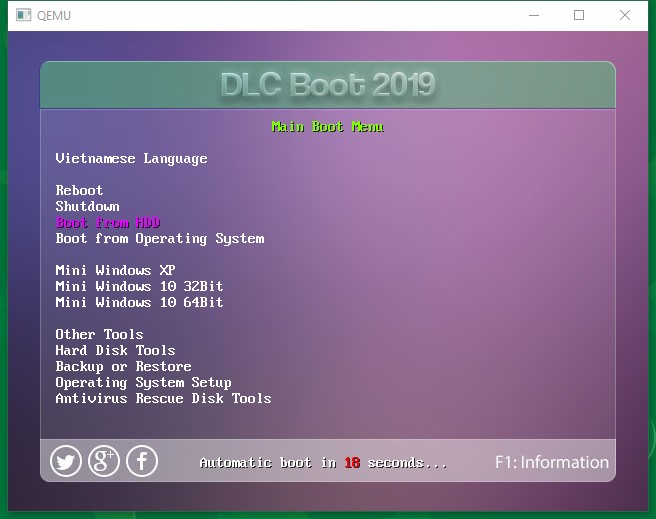
Task: Close the QEMU window
Action: pos(625,15)
